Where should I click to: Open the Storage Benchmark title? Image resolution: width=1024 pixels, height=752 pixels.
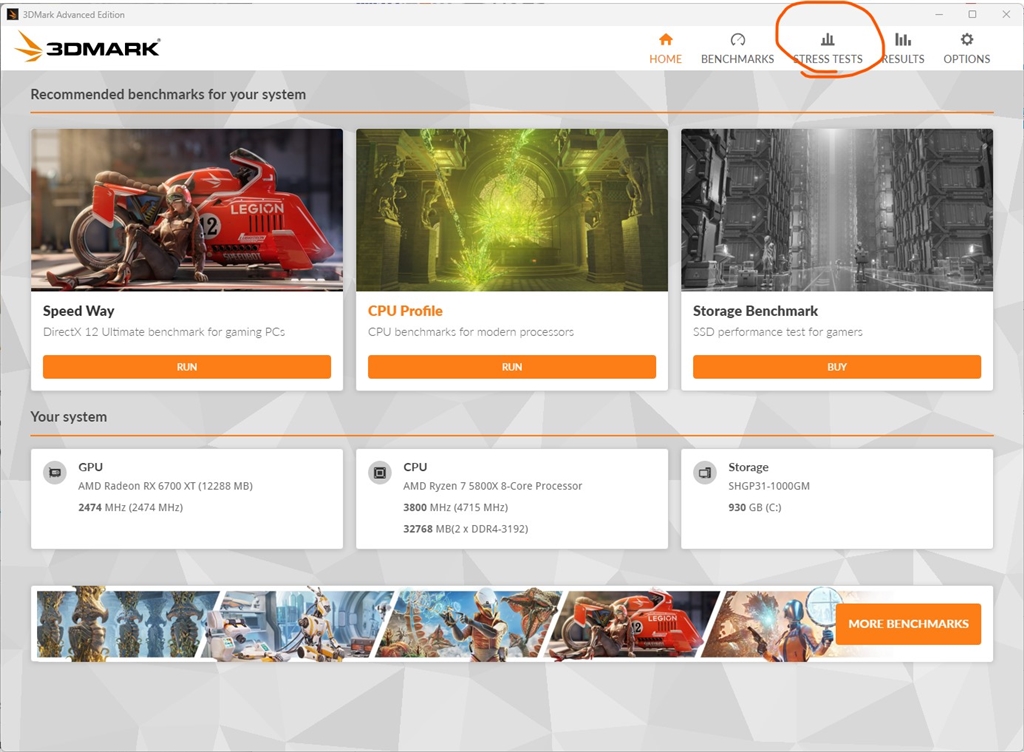755,311
